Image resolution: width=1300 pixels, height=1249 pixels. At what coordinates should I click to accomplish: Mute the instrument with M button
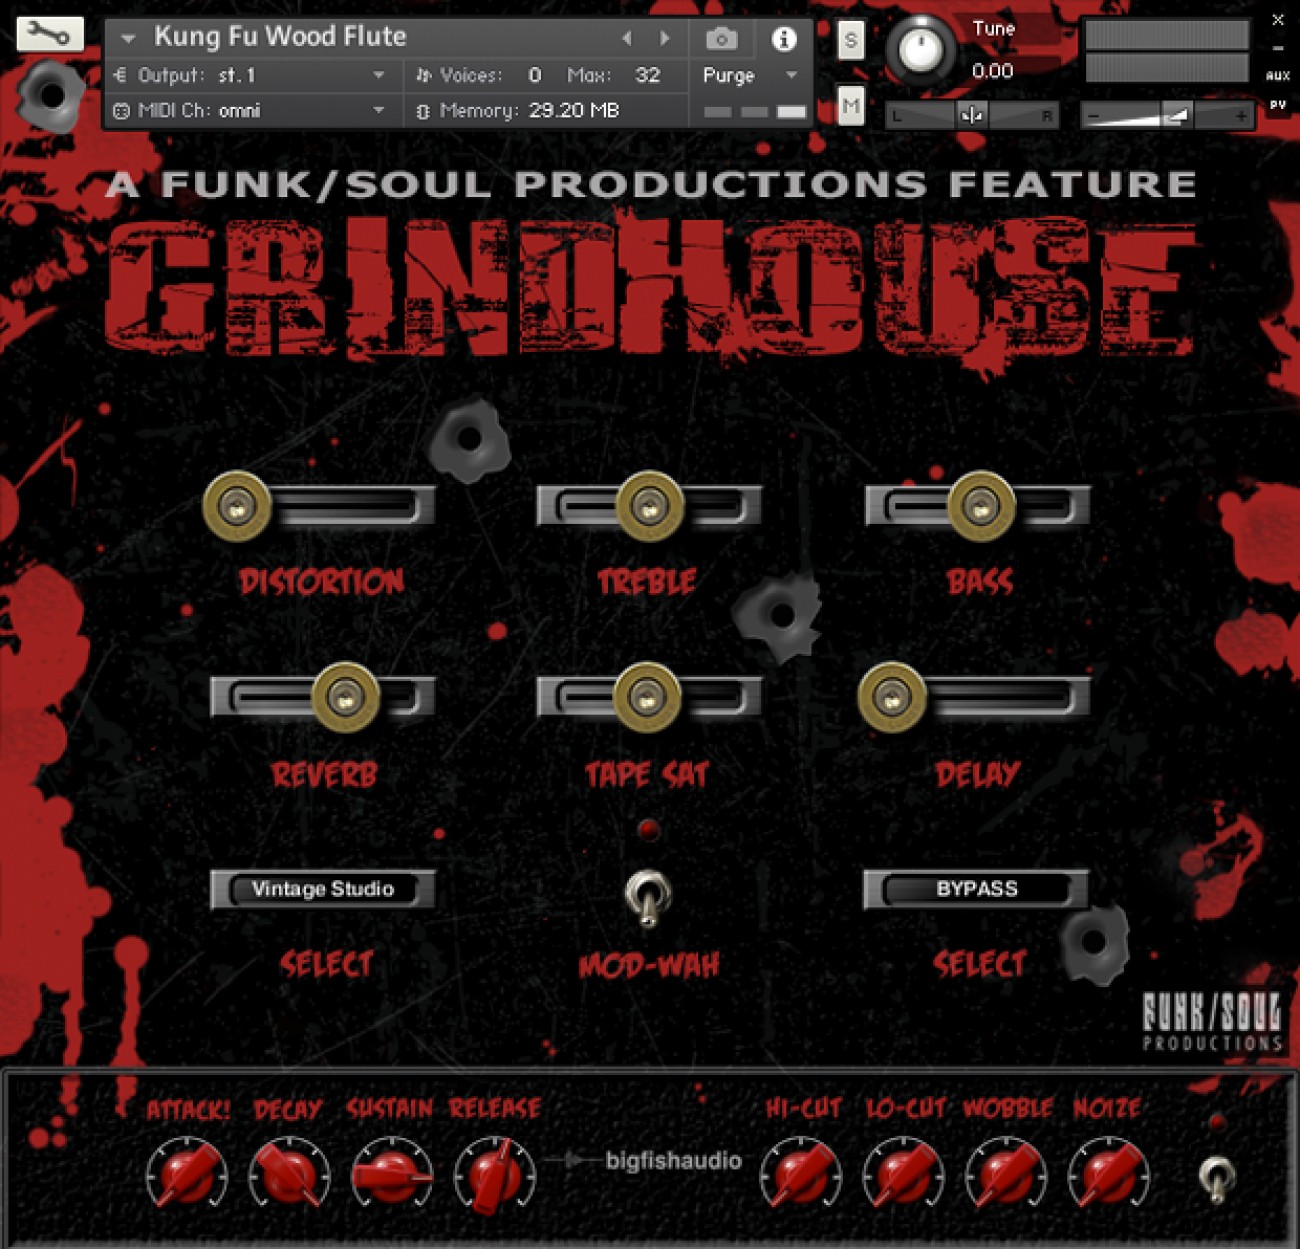851,105
